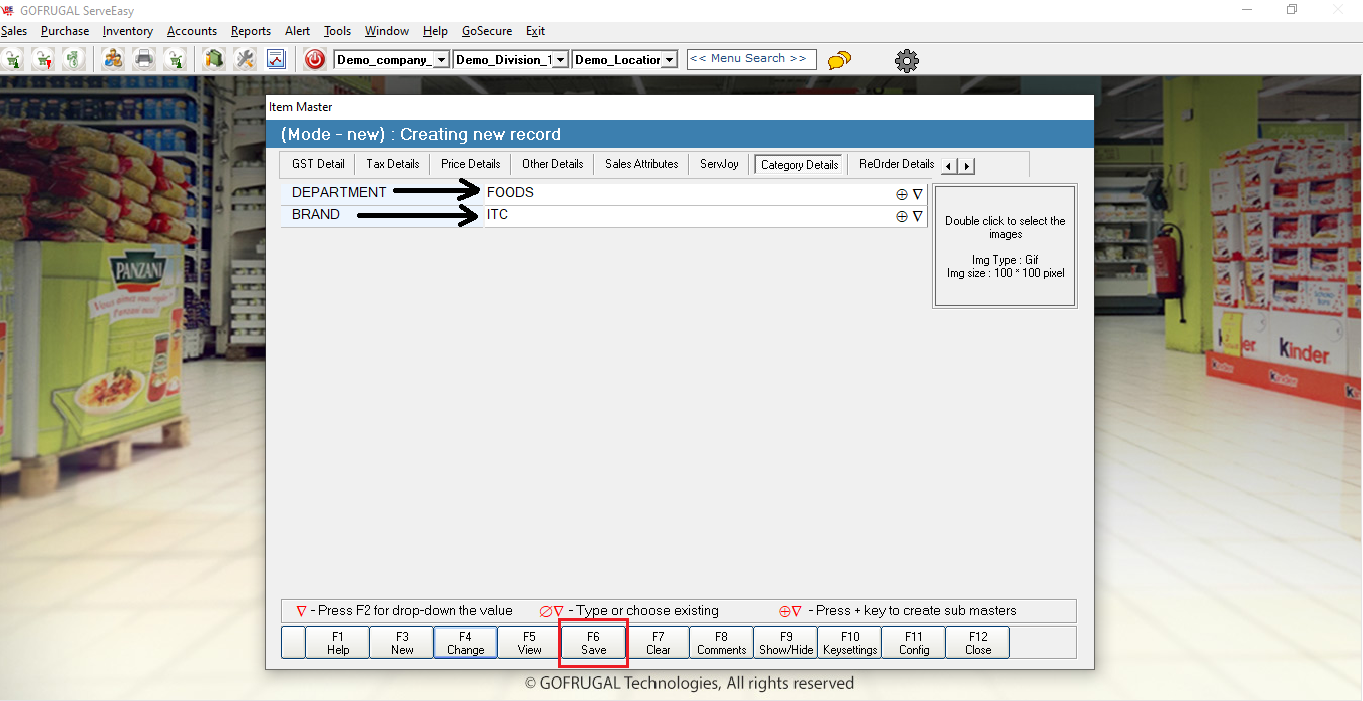The width and height of the screenshot is (1363, 701).
Task: Open the Reports menu
Action: [x=251, y=31]
